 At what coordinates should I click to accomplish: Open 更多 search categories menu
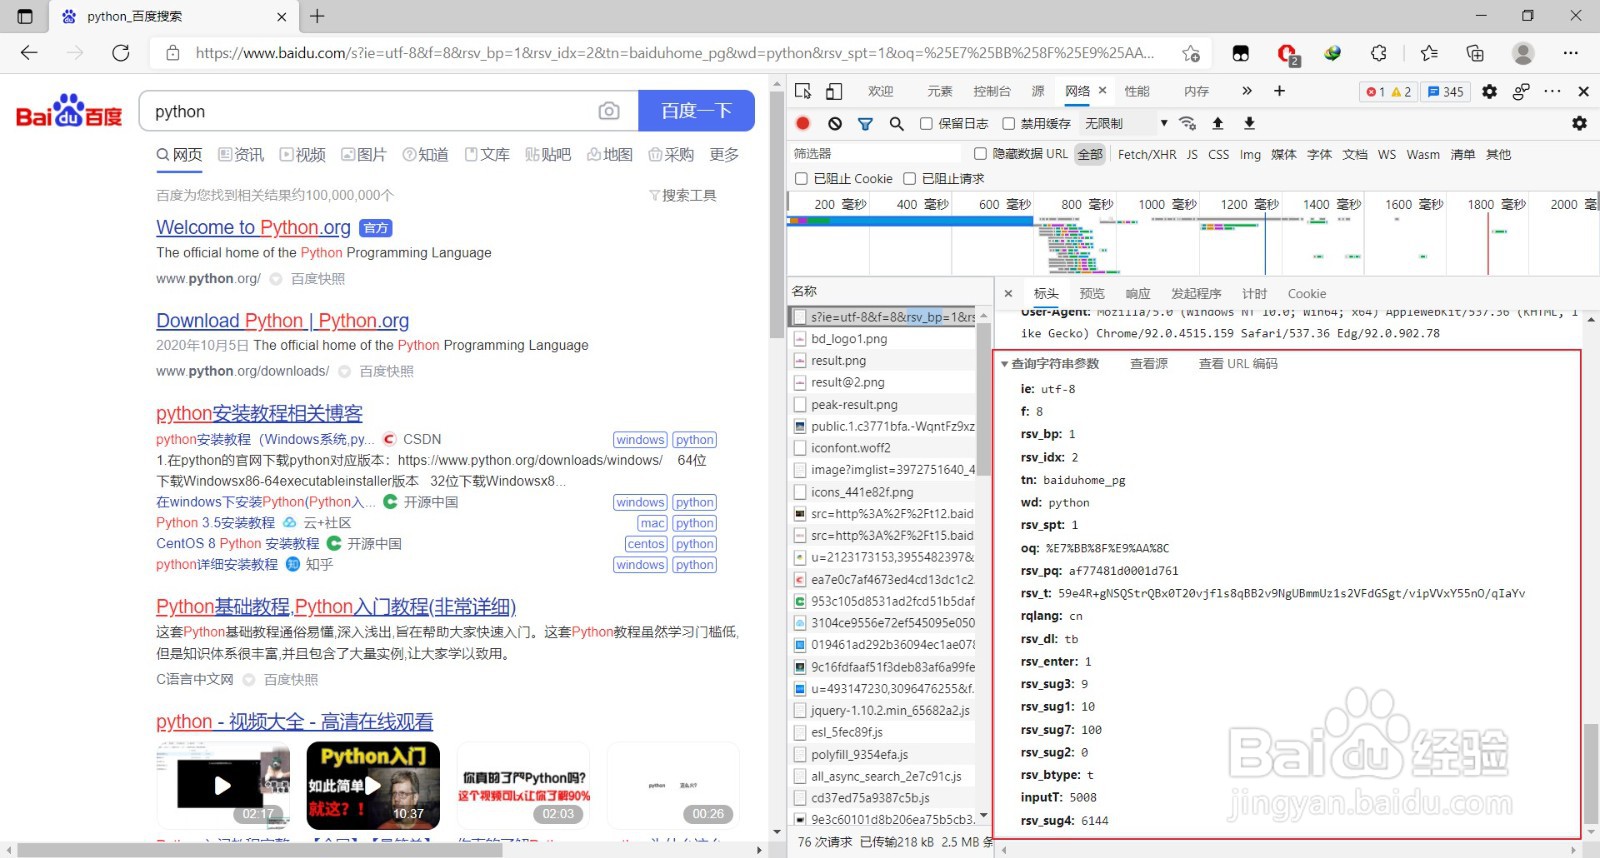click(724, 154)
